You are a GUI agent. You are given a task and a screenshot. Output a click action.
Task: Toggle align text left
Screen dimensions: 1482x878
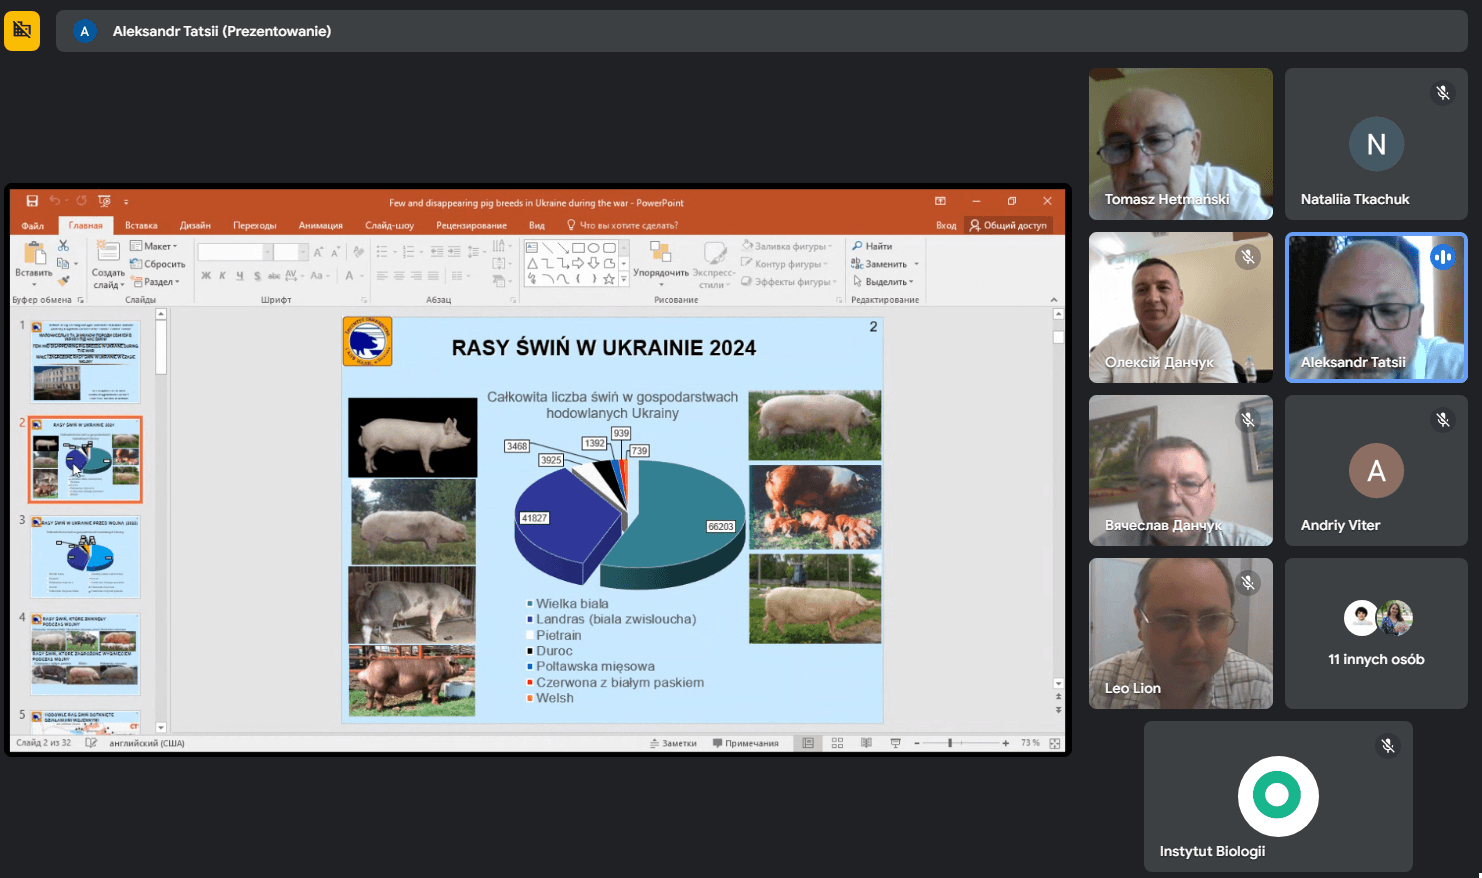pyautogui.click(x=382, y=276)
